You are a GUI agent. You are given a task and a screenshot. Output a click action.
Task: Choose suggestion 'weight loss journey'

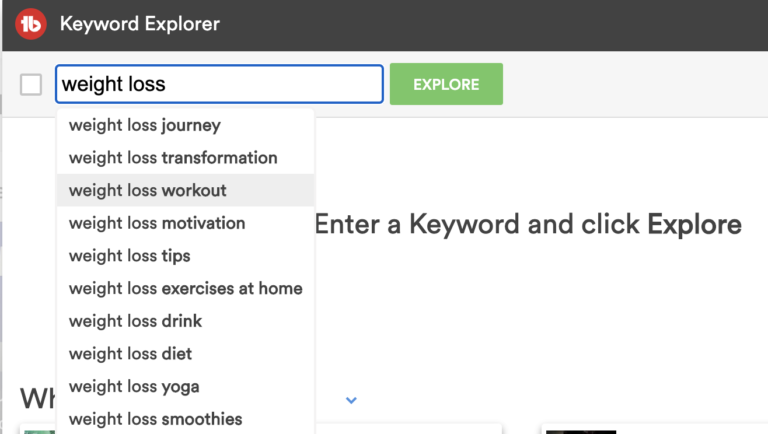pyautogui.click(x=186, y=125)
